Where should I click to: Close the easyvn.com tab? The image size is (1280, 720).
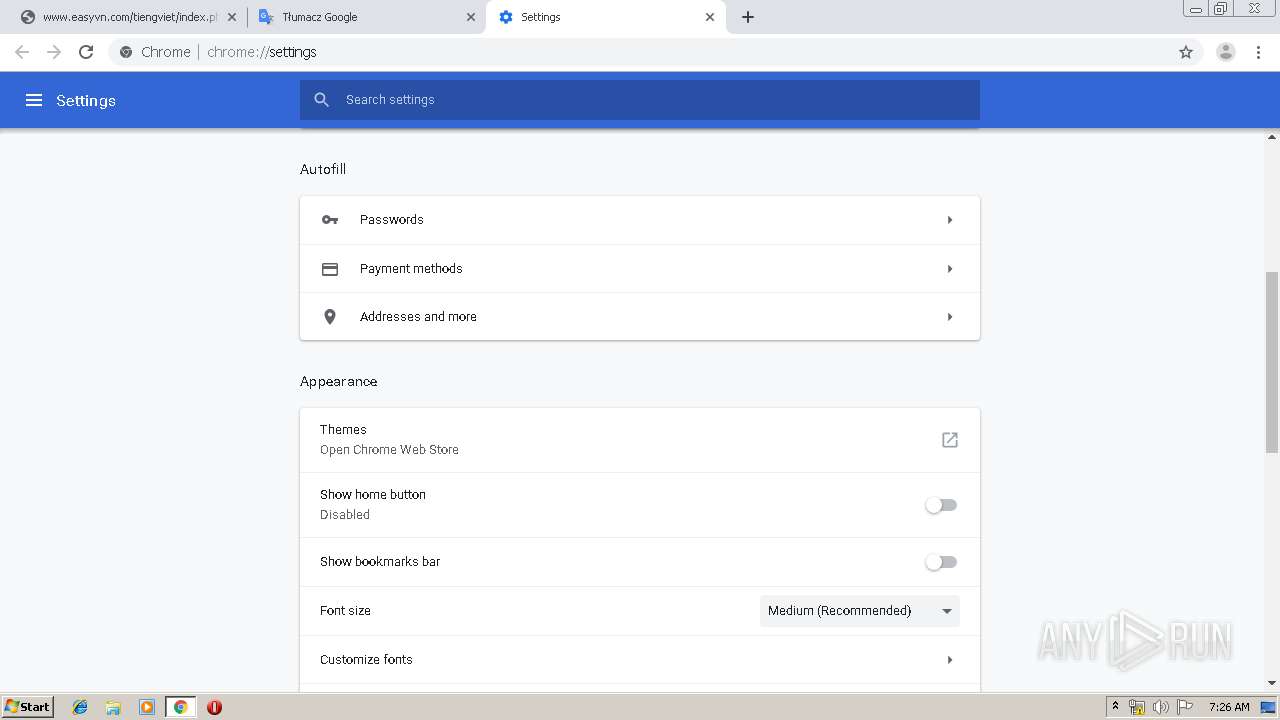pyautogui.click(x=232, y=17)
